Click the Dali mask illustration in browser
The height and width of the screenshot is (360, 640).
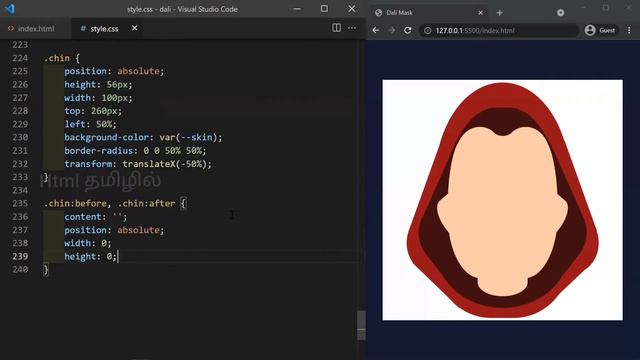[502, 200]
